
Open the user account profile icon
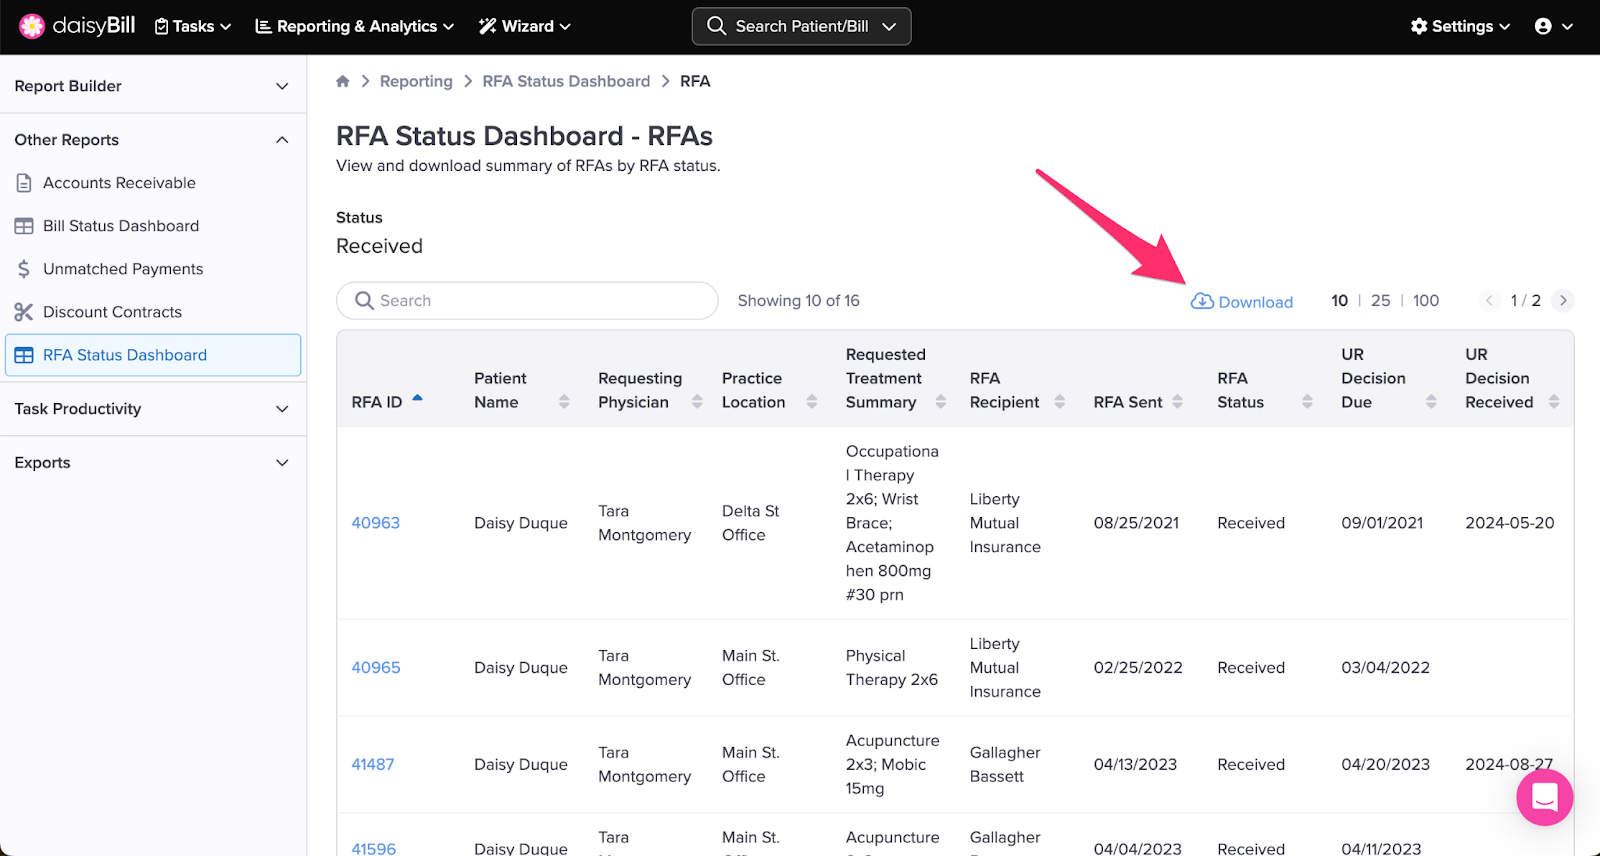(x=1543, y=26)
